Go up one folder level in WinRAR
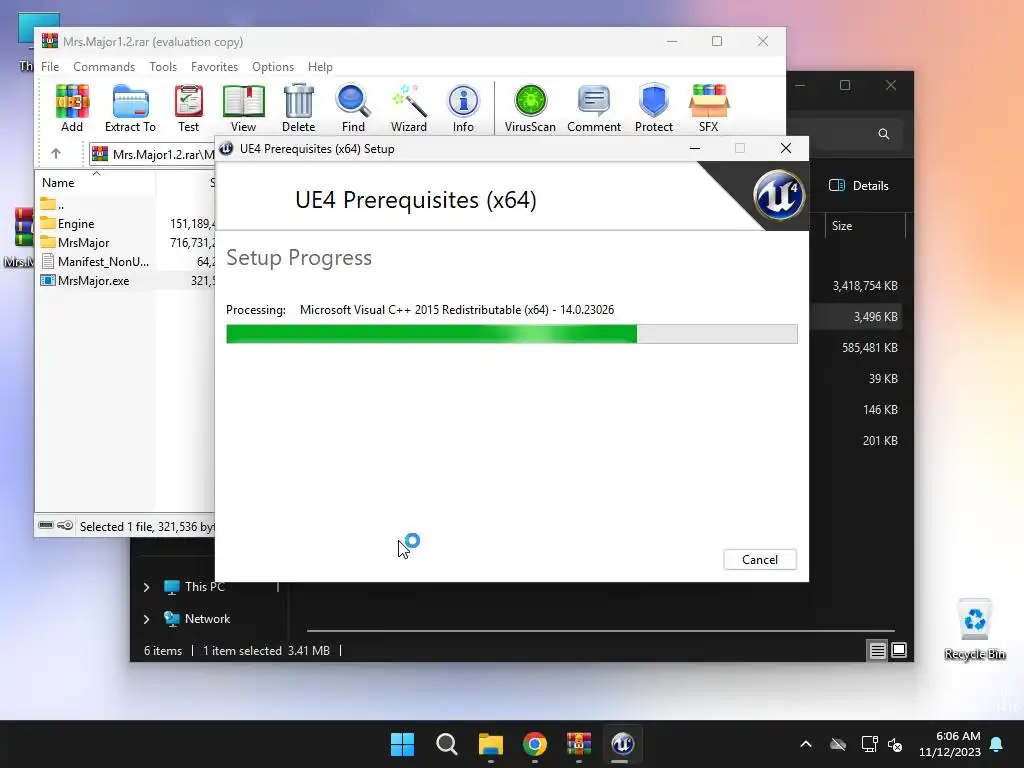Image resolution: width=1024 pixels, height=768 pixels. coord(56,154)
